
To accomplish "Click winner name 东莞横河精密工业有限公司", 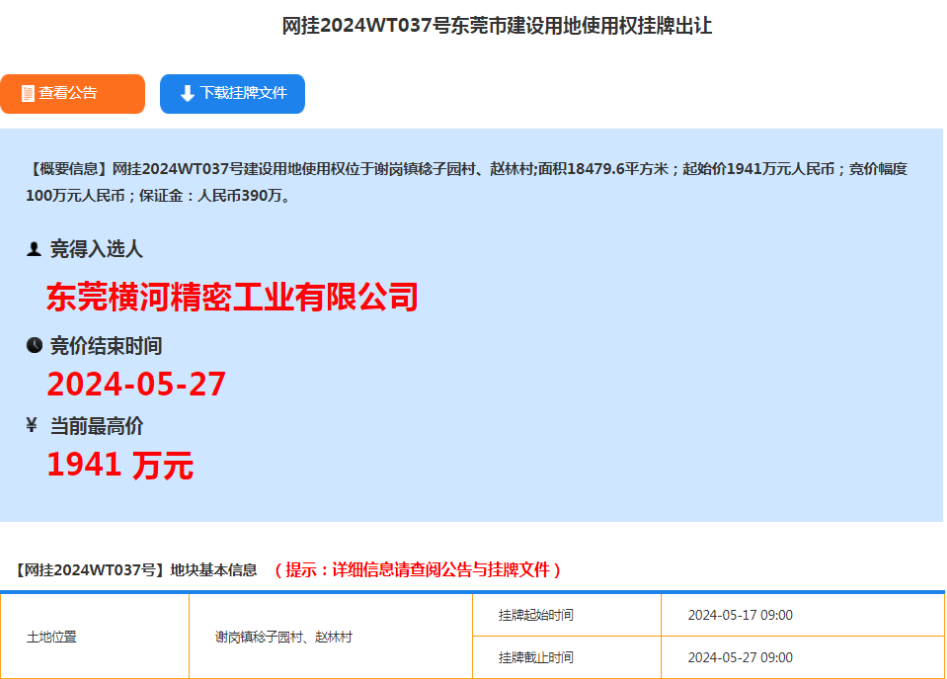I will coord(232,297).
